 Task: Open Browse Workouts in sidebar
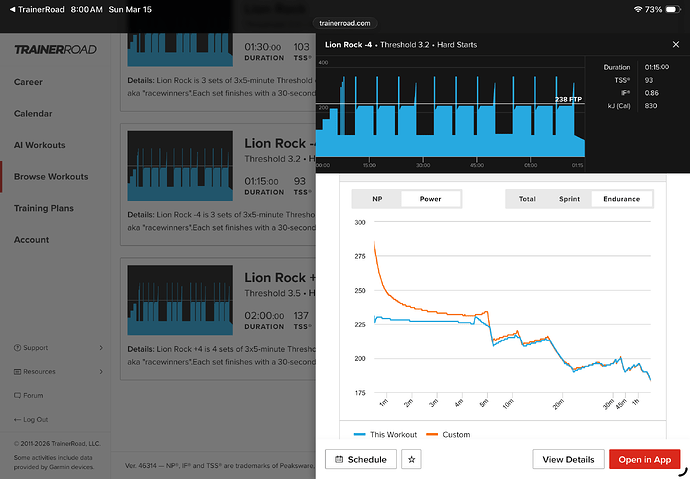(51, 176)
